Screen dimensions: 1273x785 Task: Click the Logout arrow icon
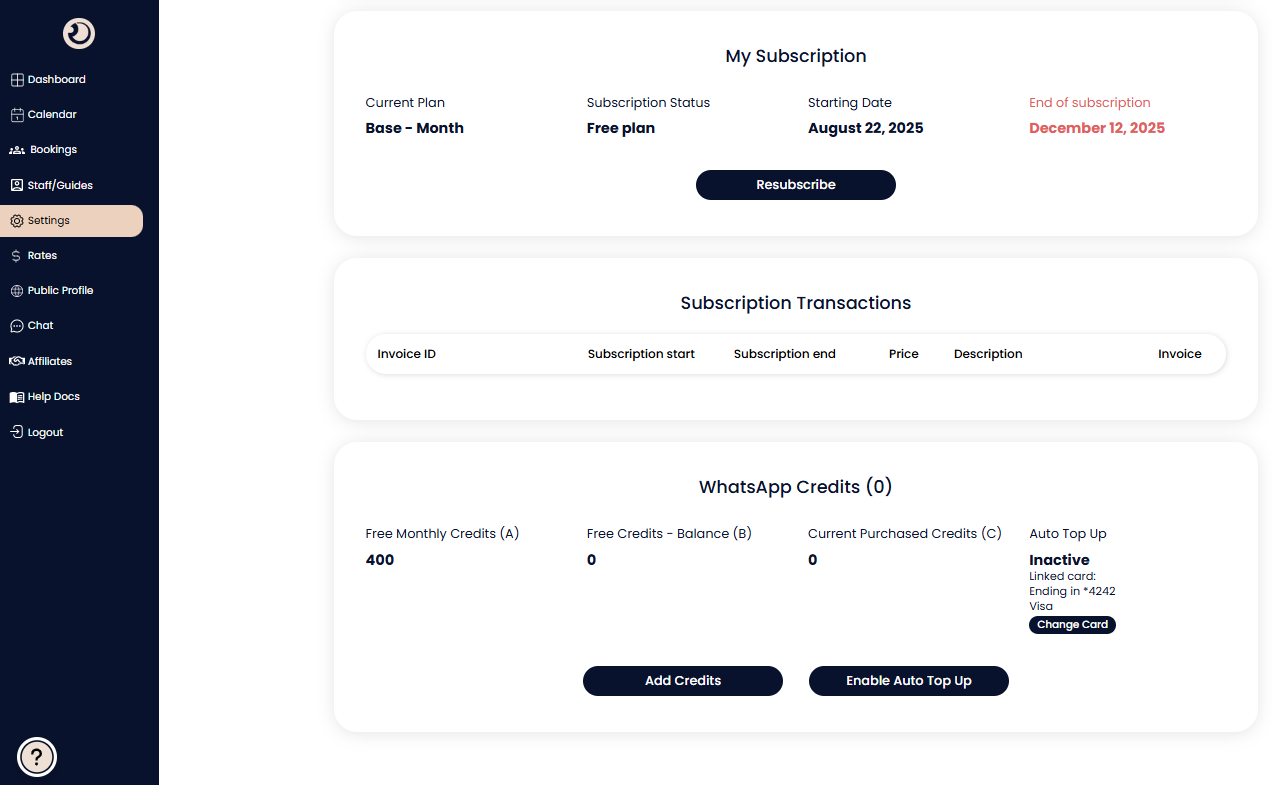pyautogui.click(x=17, y=433)
